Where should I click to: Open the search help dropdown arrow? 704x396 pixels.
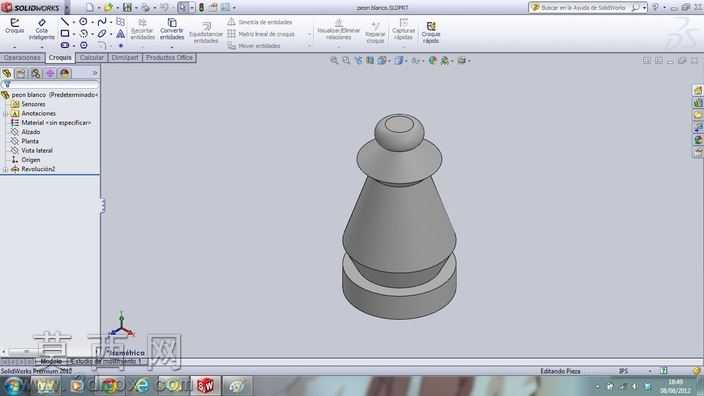[644, 8]
